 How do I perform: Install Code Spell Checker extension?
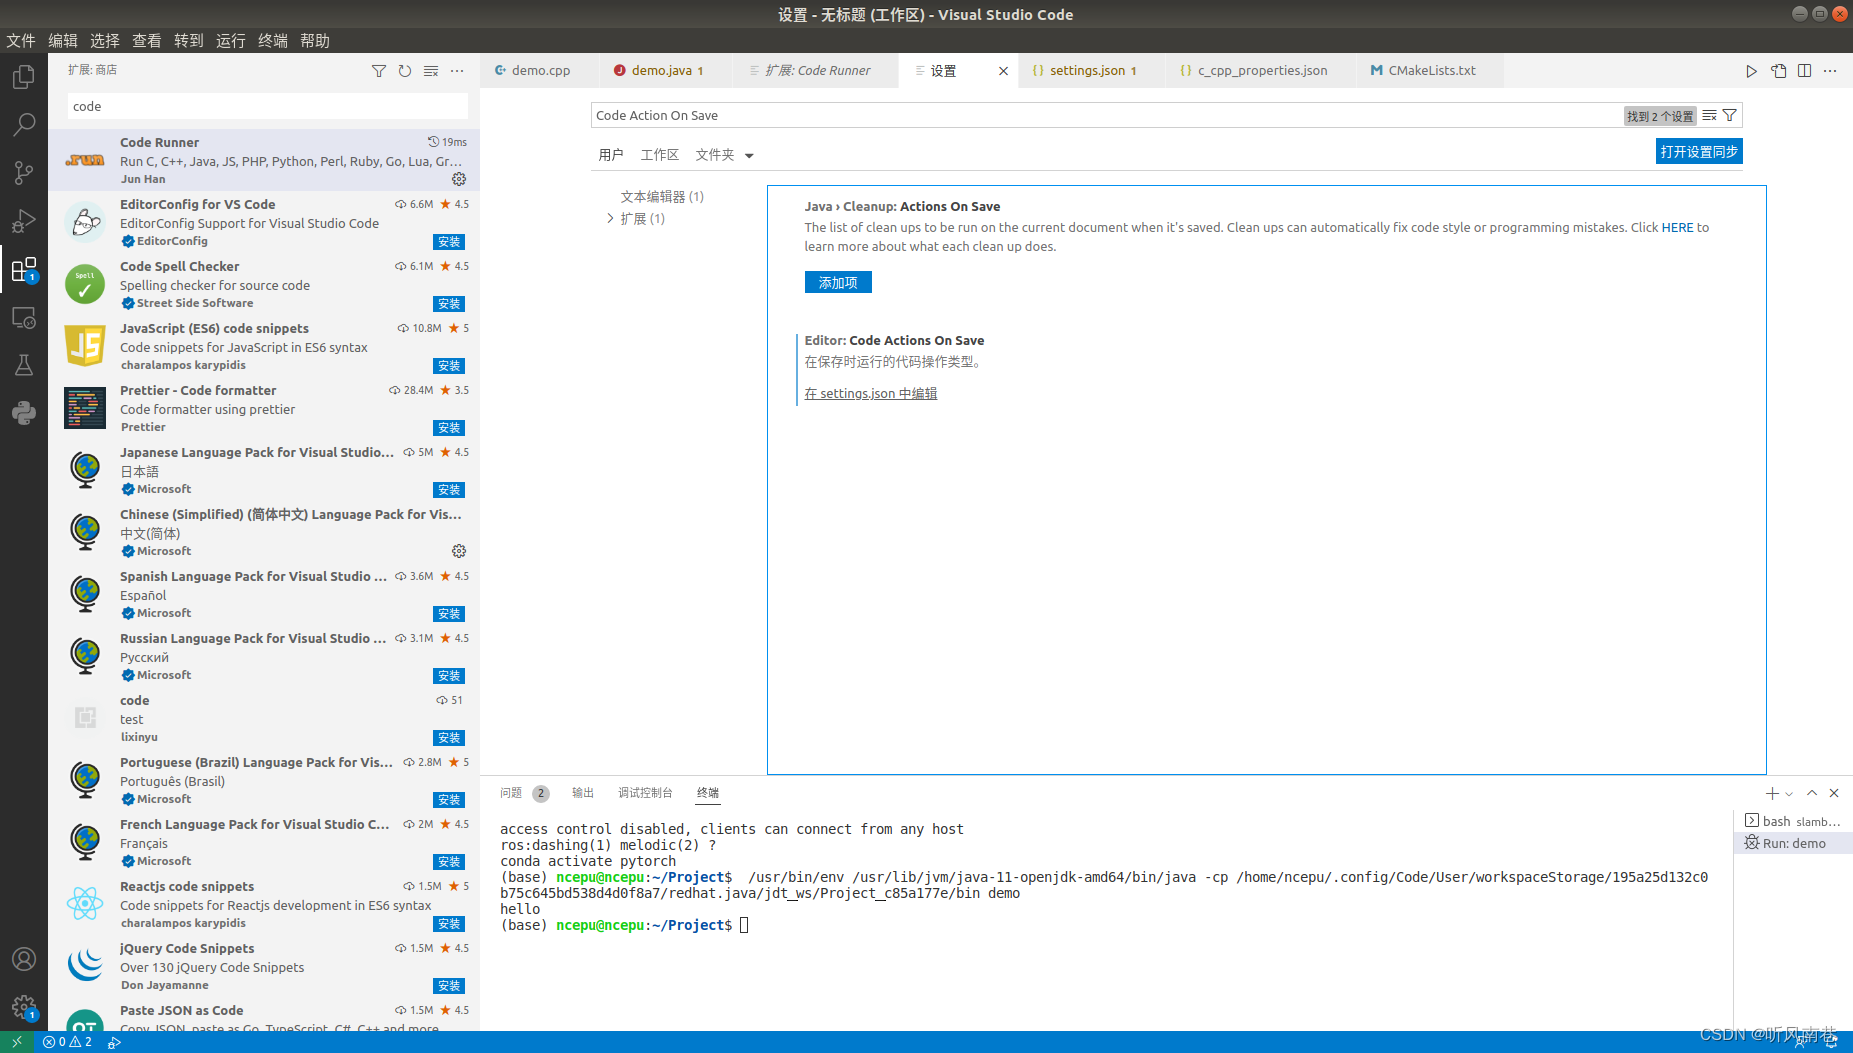coord(449,304)
